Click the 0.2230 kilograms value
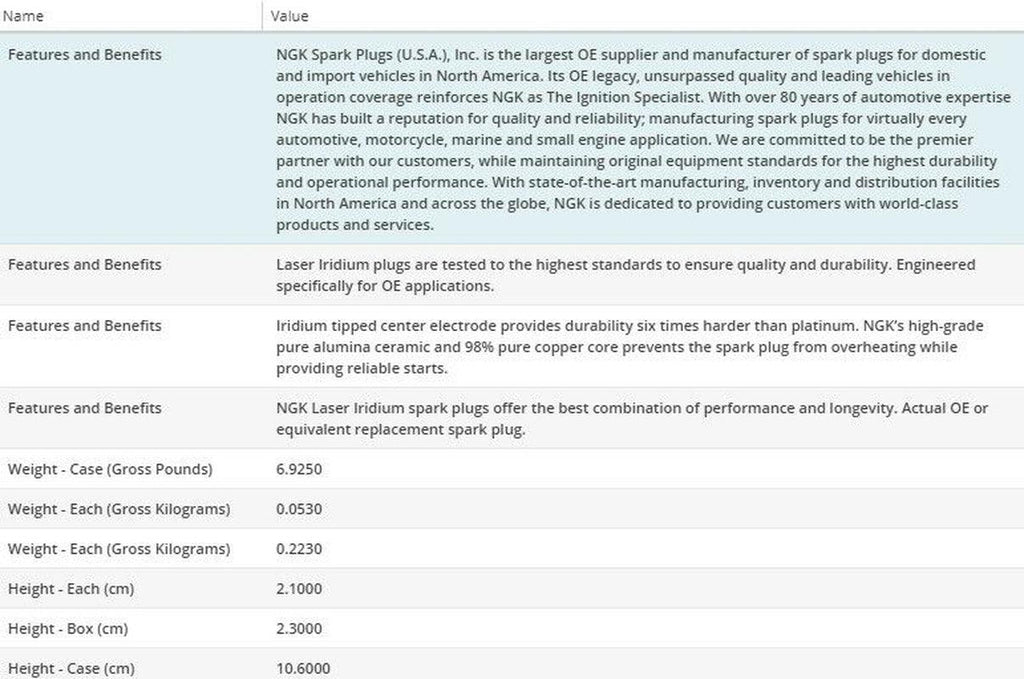Screen dimensions: 1024x679 point(299,549)
